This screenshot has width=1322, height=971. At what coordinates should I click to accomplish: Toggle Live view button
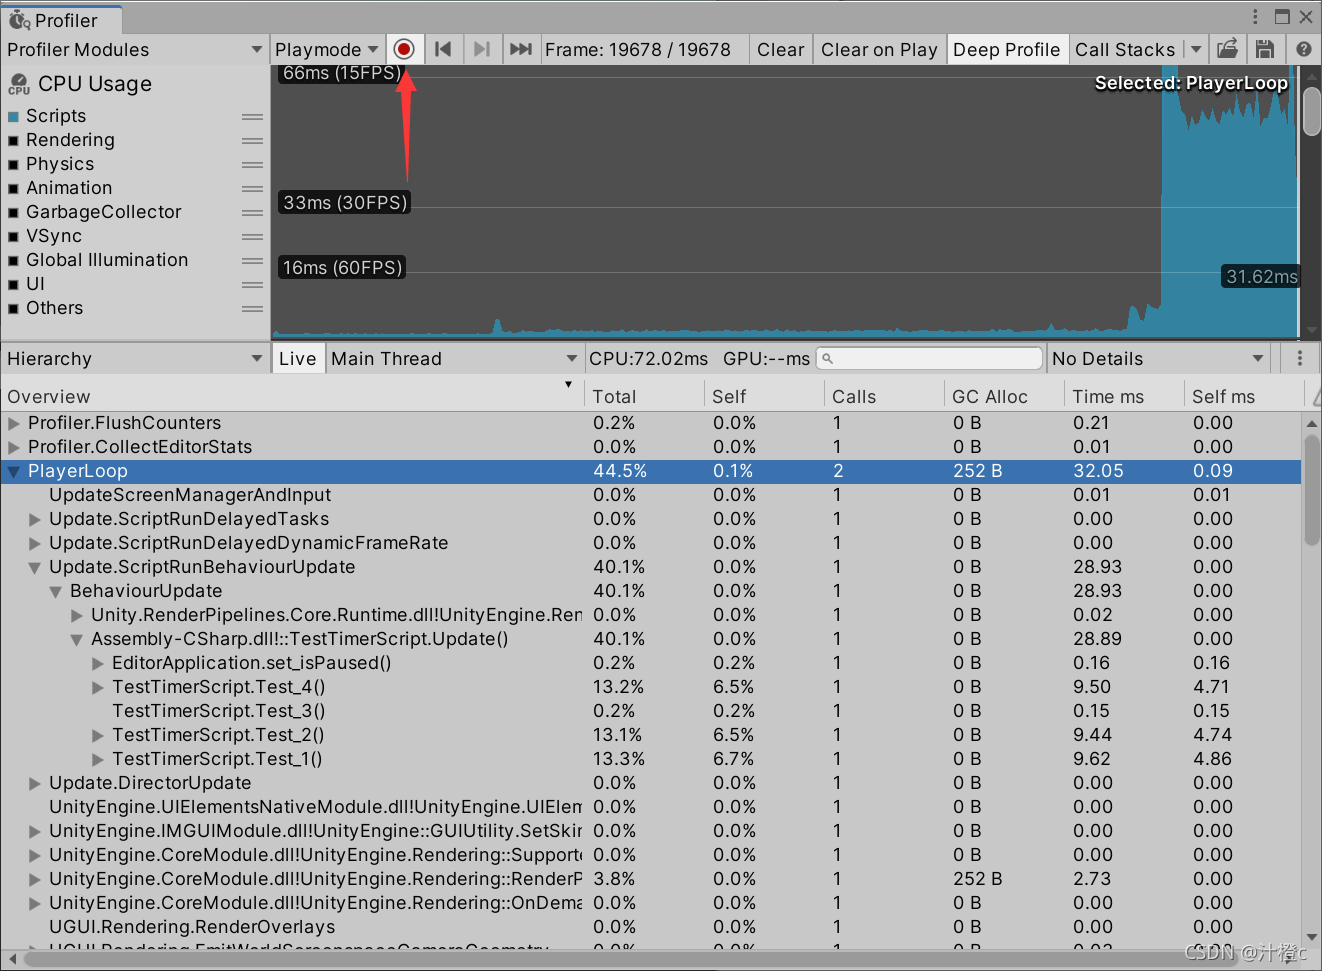click(x=297, y=358)
